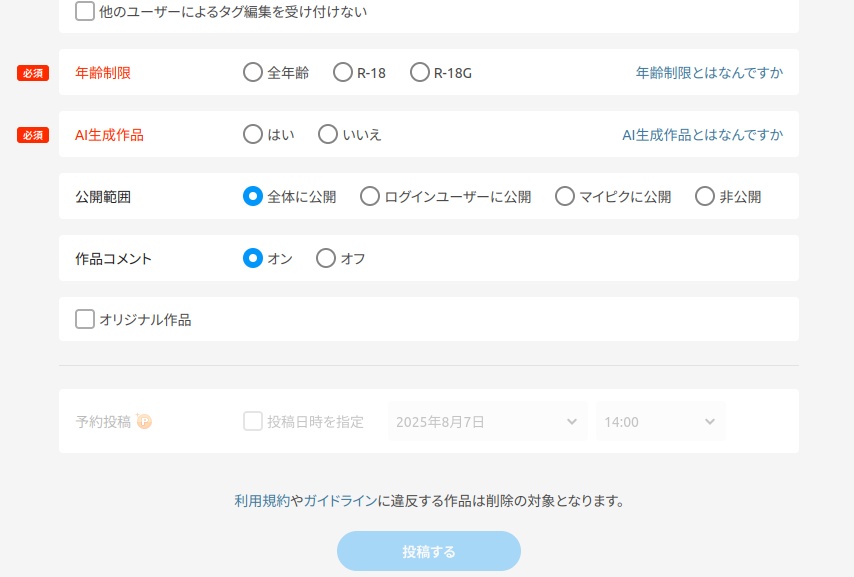The image size is (854, 577).
Task: Select the R-18 radio option
Action: tap(343, 73)
